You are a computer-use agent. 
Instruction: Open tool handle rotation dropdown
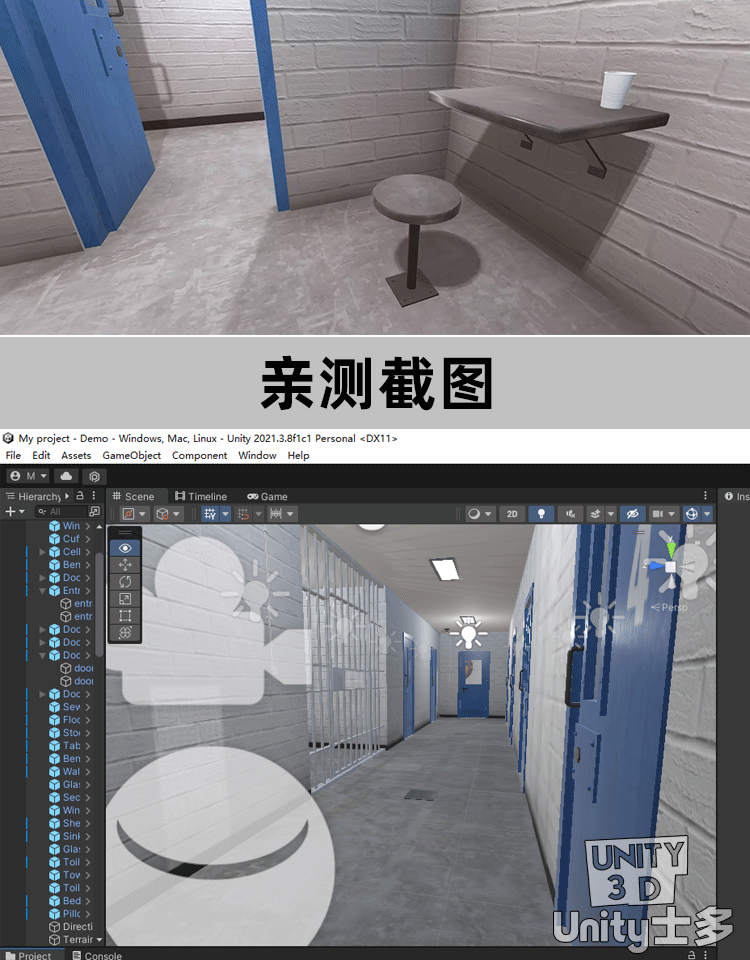pyautogui.click(x=168, y=514)
